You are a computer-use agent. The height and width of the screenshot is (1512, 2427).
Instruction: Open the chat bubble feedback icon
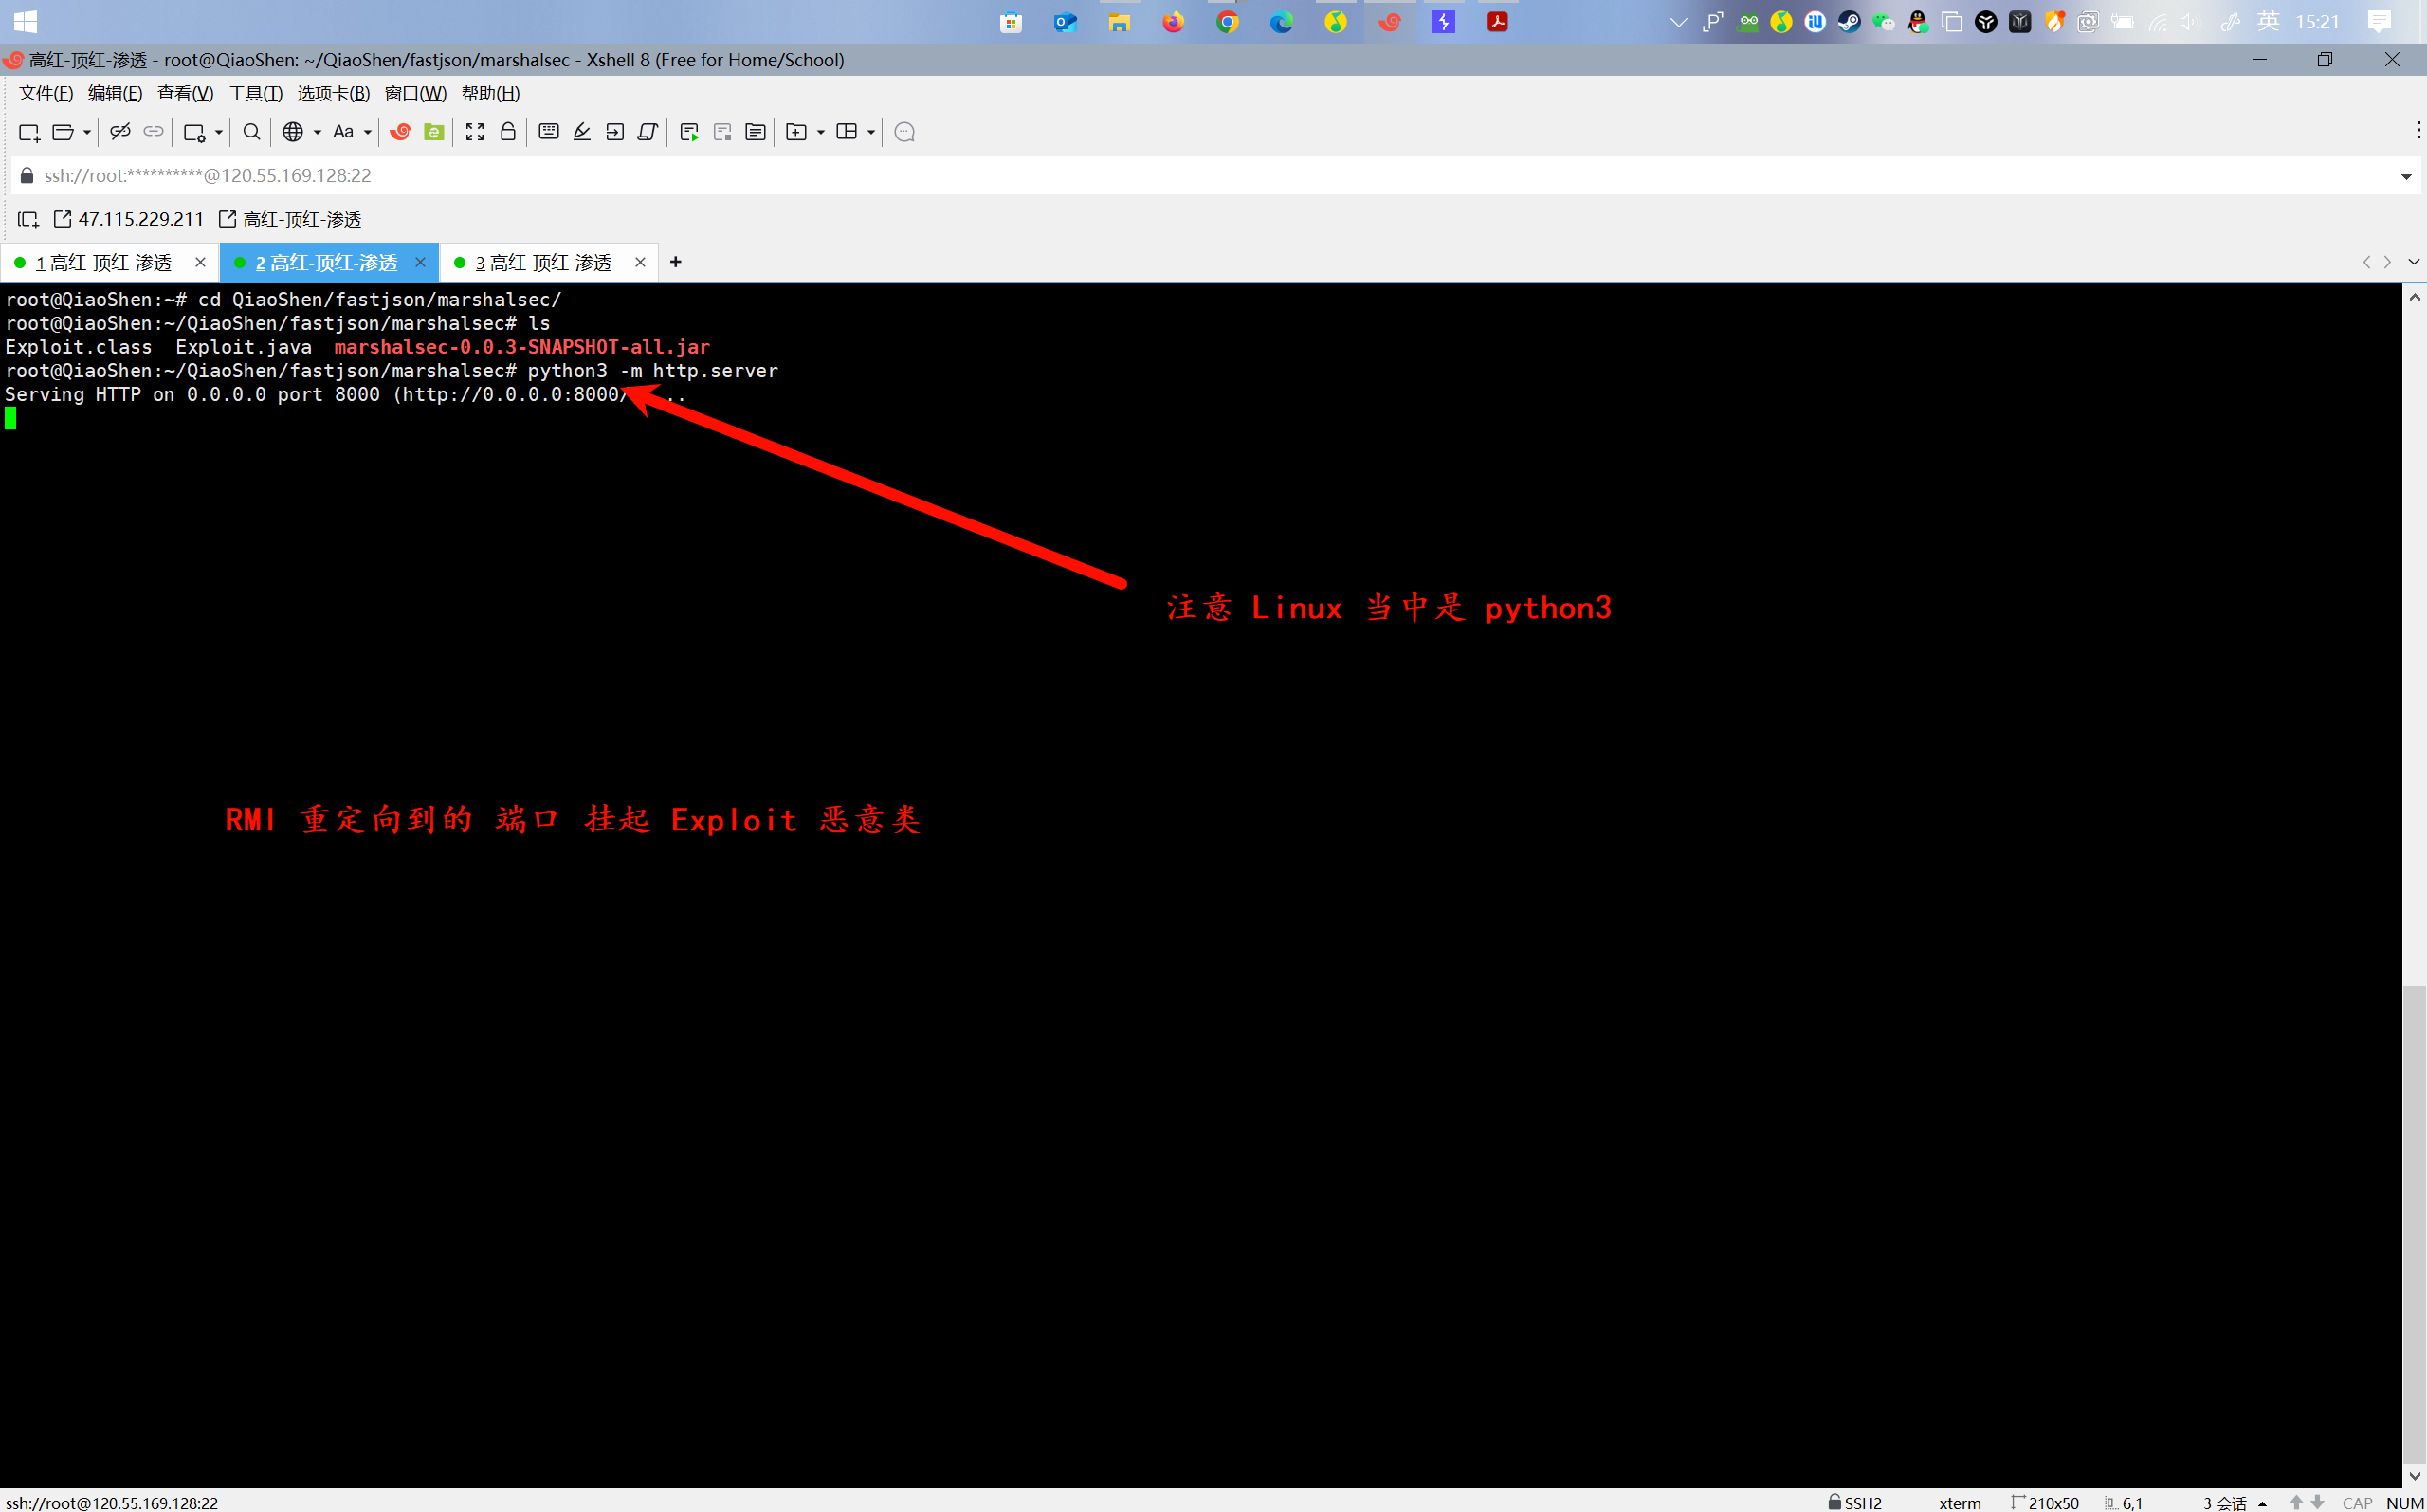[x=904, y=132]
